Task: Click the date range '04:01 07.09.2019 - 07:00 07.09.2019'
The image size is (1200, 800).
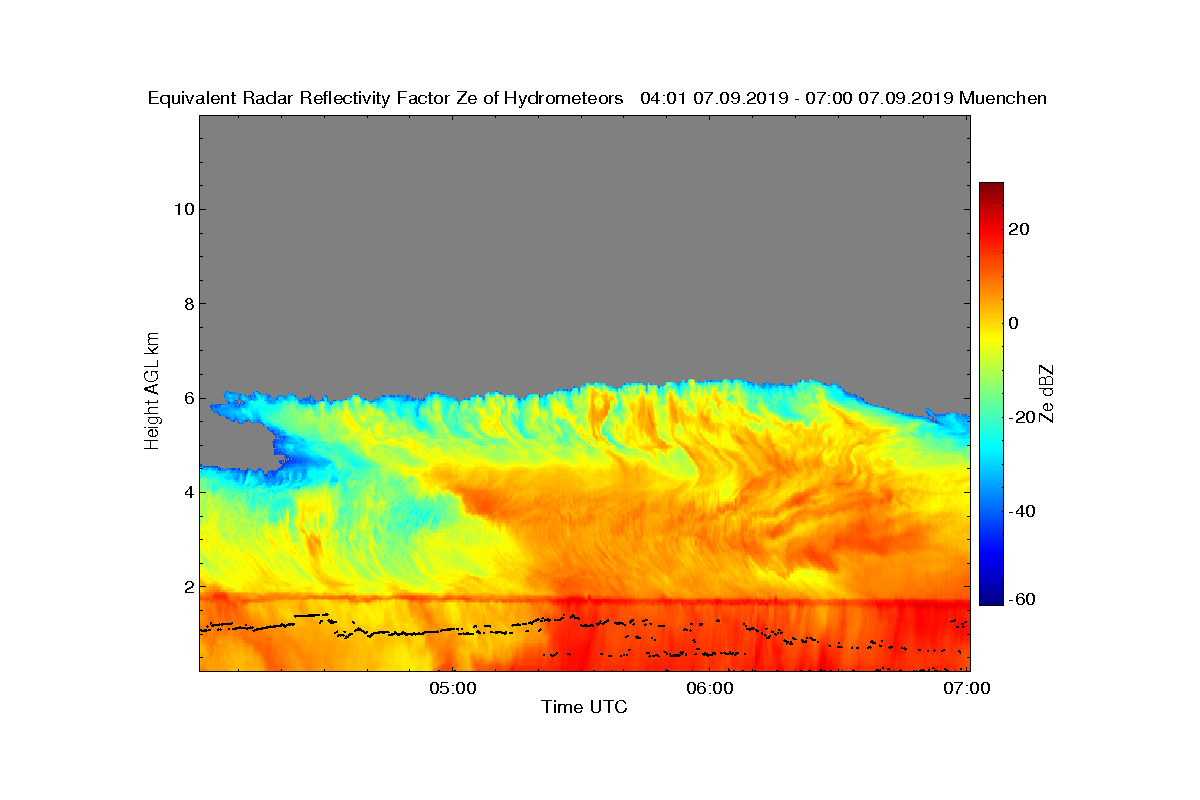Action: (796, 98)
